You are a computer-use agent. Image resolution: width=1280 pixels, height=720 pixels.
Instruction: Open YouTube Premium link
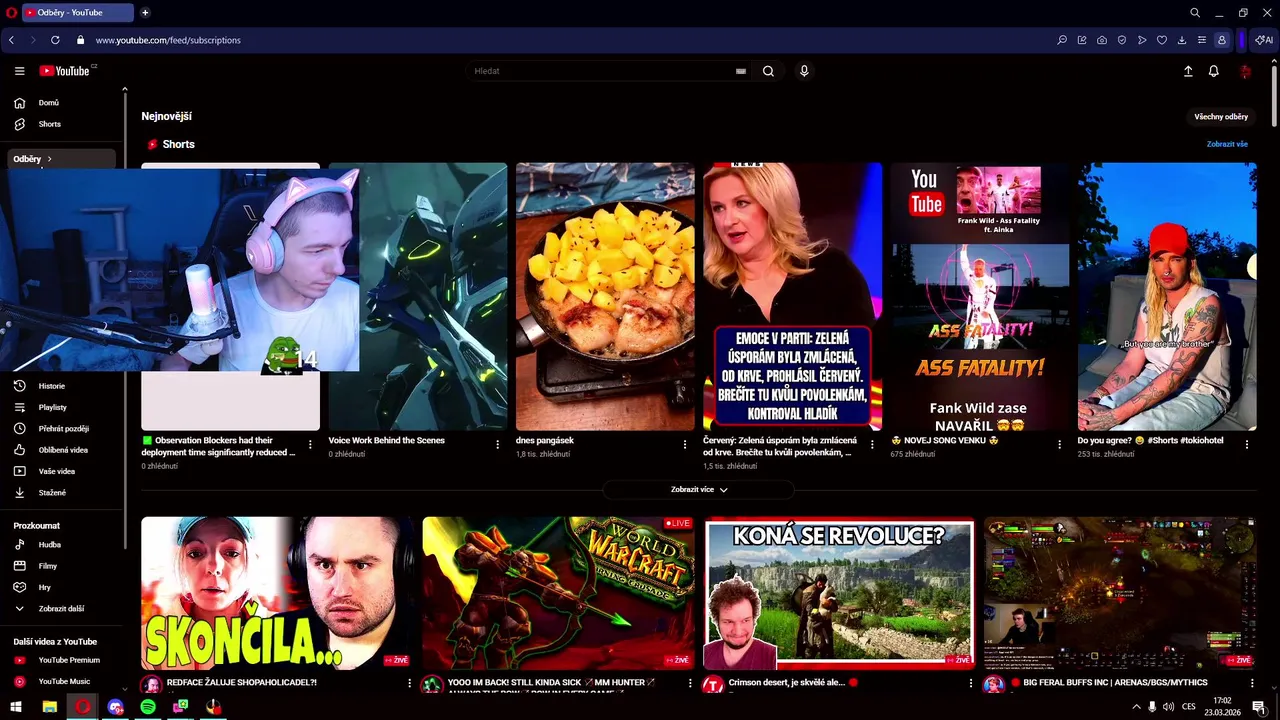(62, 660)
